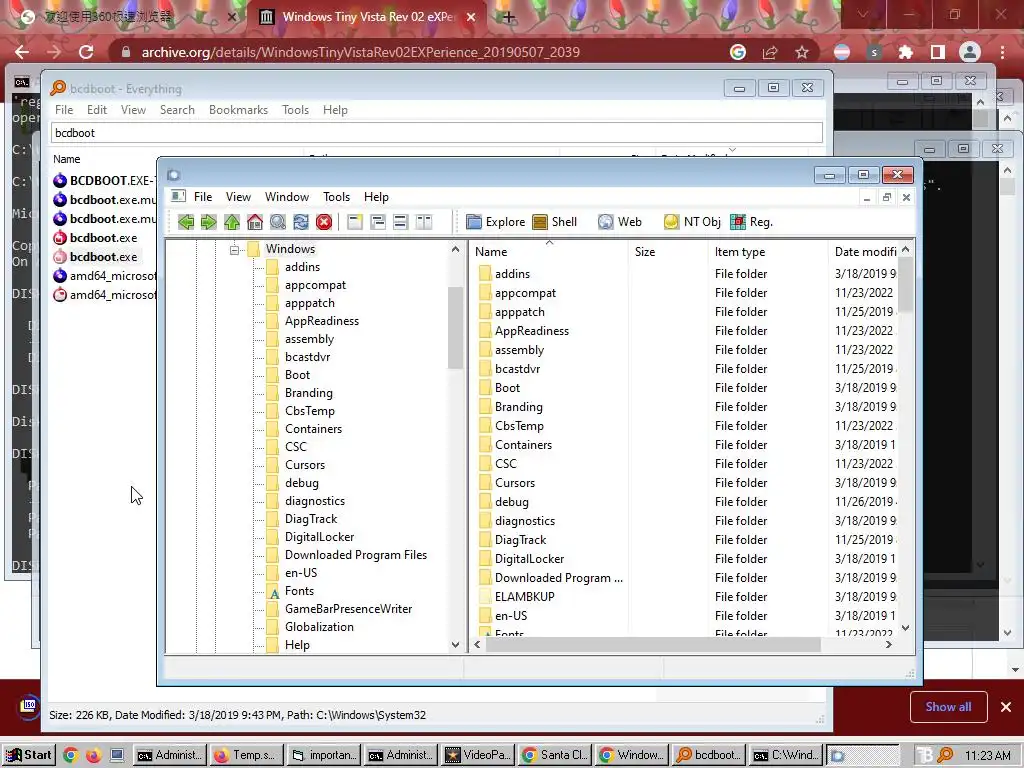Open Search menu in Everything window
1024x768 pixels.
click(178, 110)
